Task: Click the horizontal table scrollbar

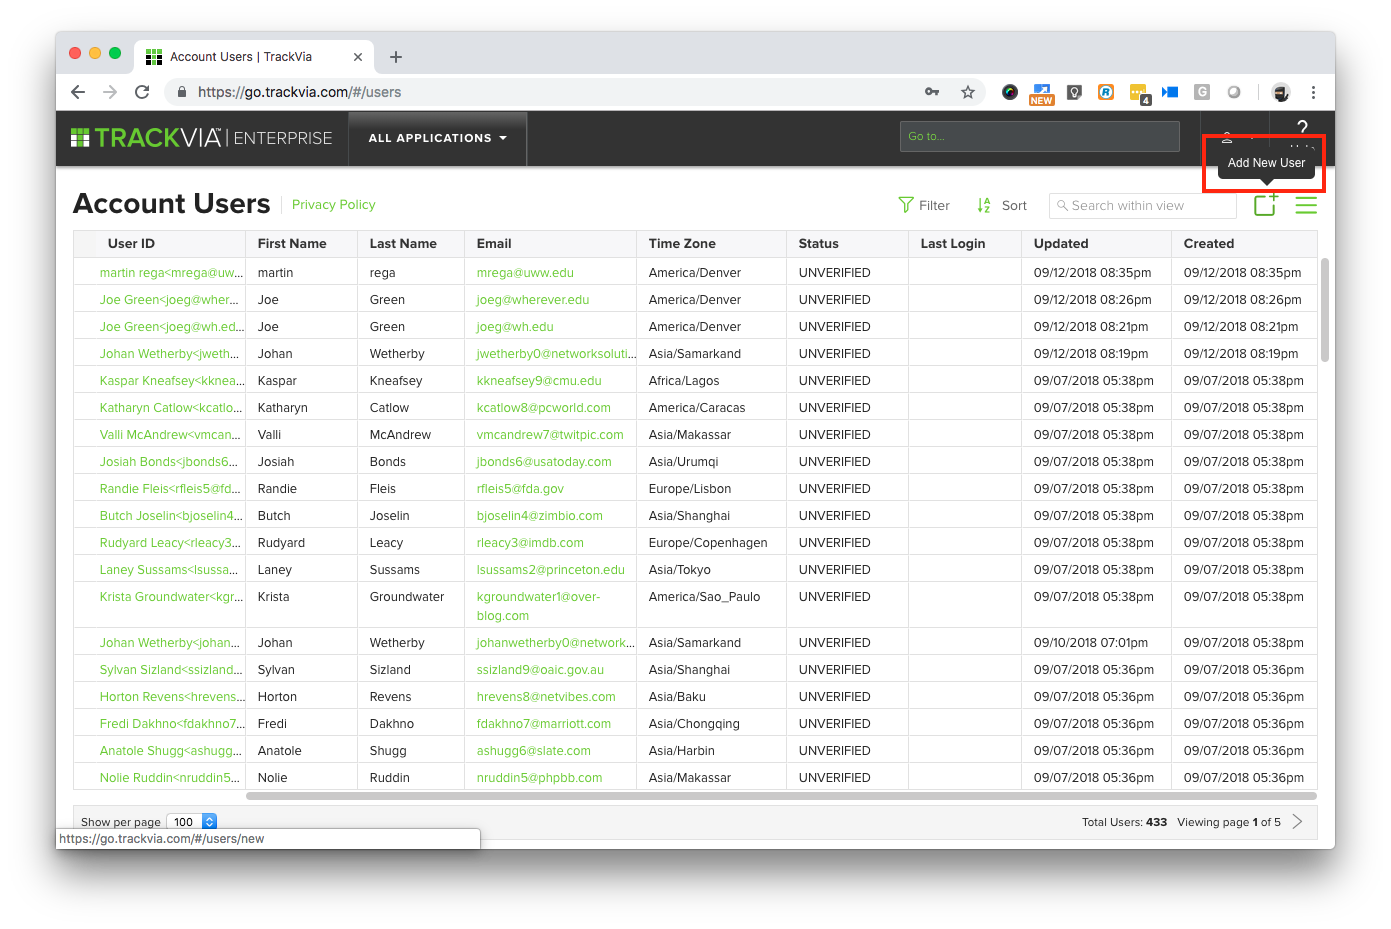Action: [x=781, y=796]
